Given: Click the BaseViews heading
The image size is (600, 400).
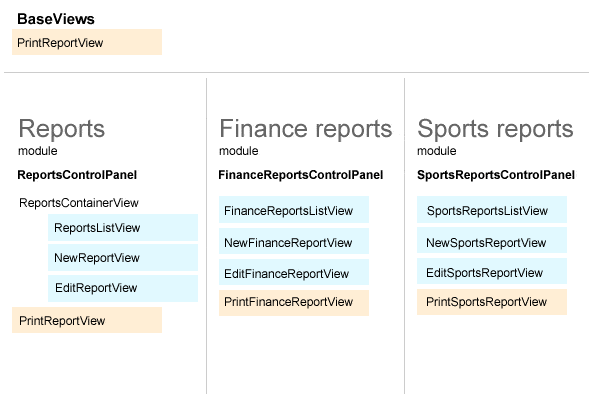Looking at the screenshot, I should pos(56,19).
